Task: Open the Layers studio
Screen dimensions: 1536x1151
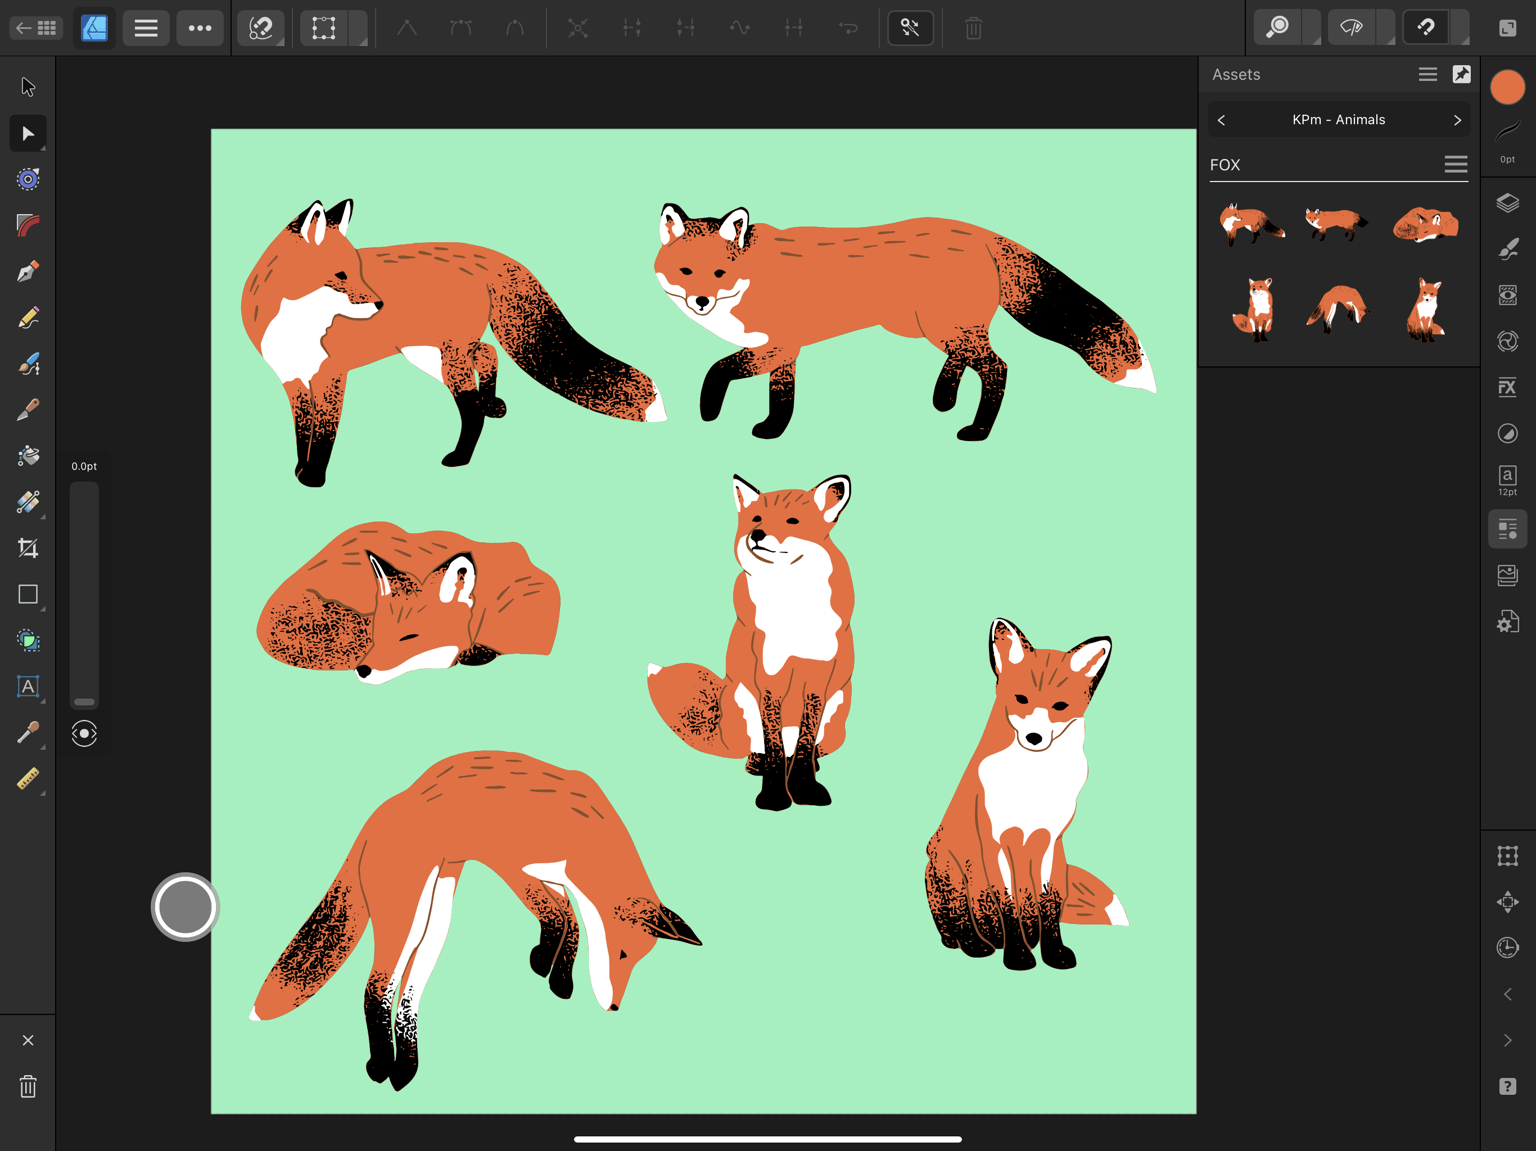Action: [x=1507, y=203]
